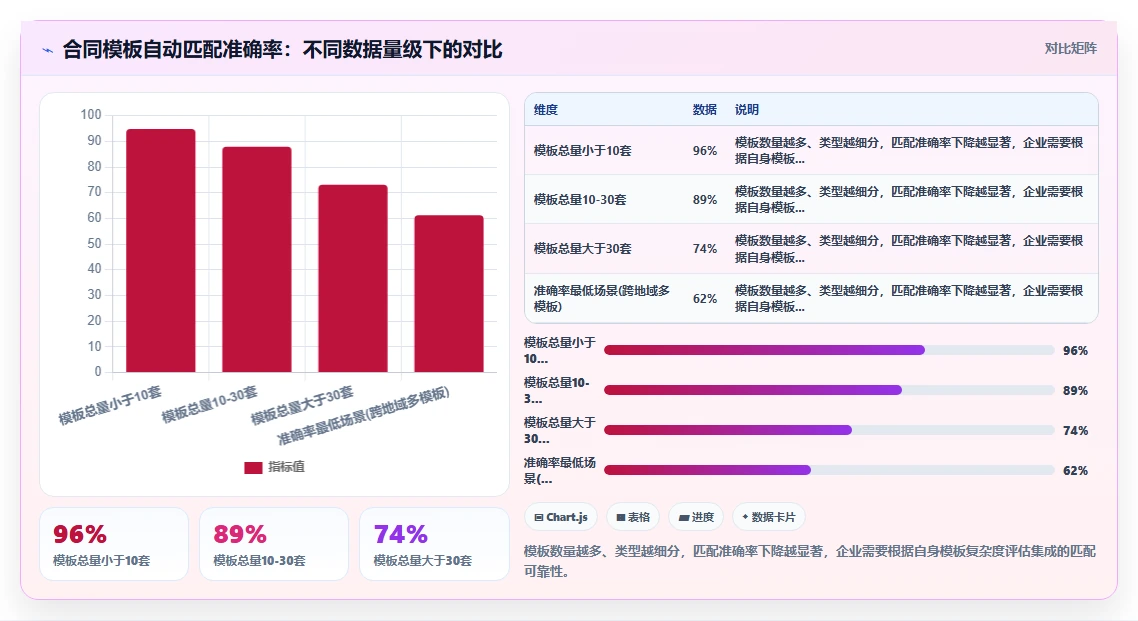Click the 对比矩阵 label in the header
1138x621 pixels.
pyautogui.click(x=1071, y=49)
